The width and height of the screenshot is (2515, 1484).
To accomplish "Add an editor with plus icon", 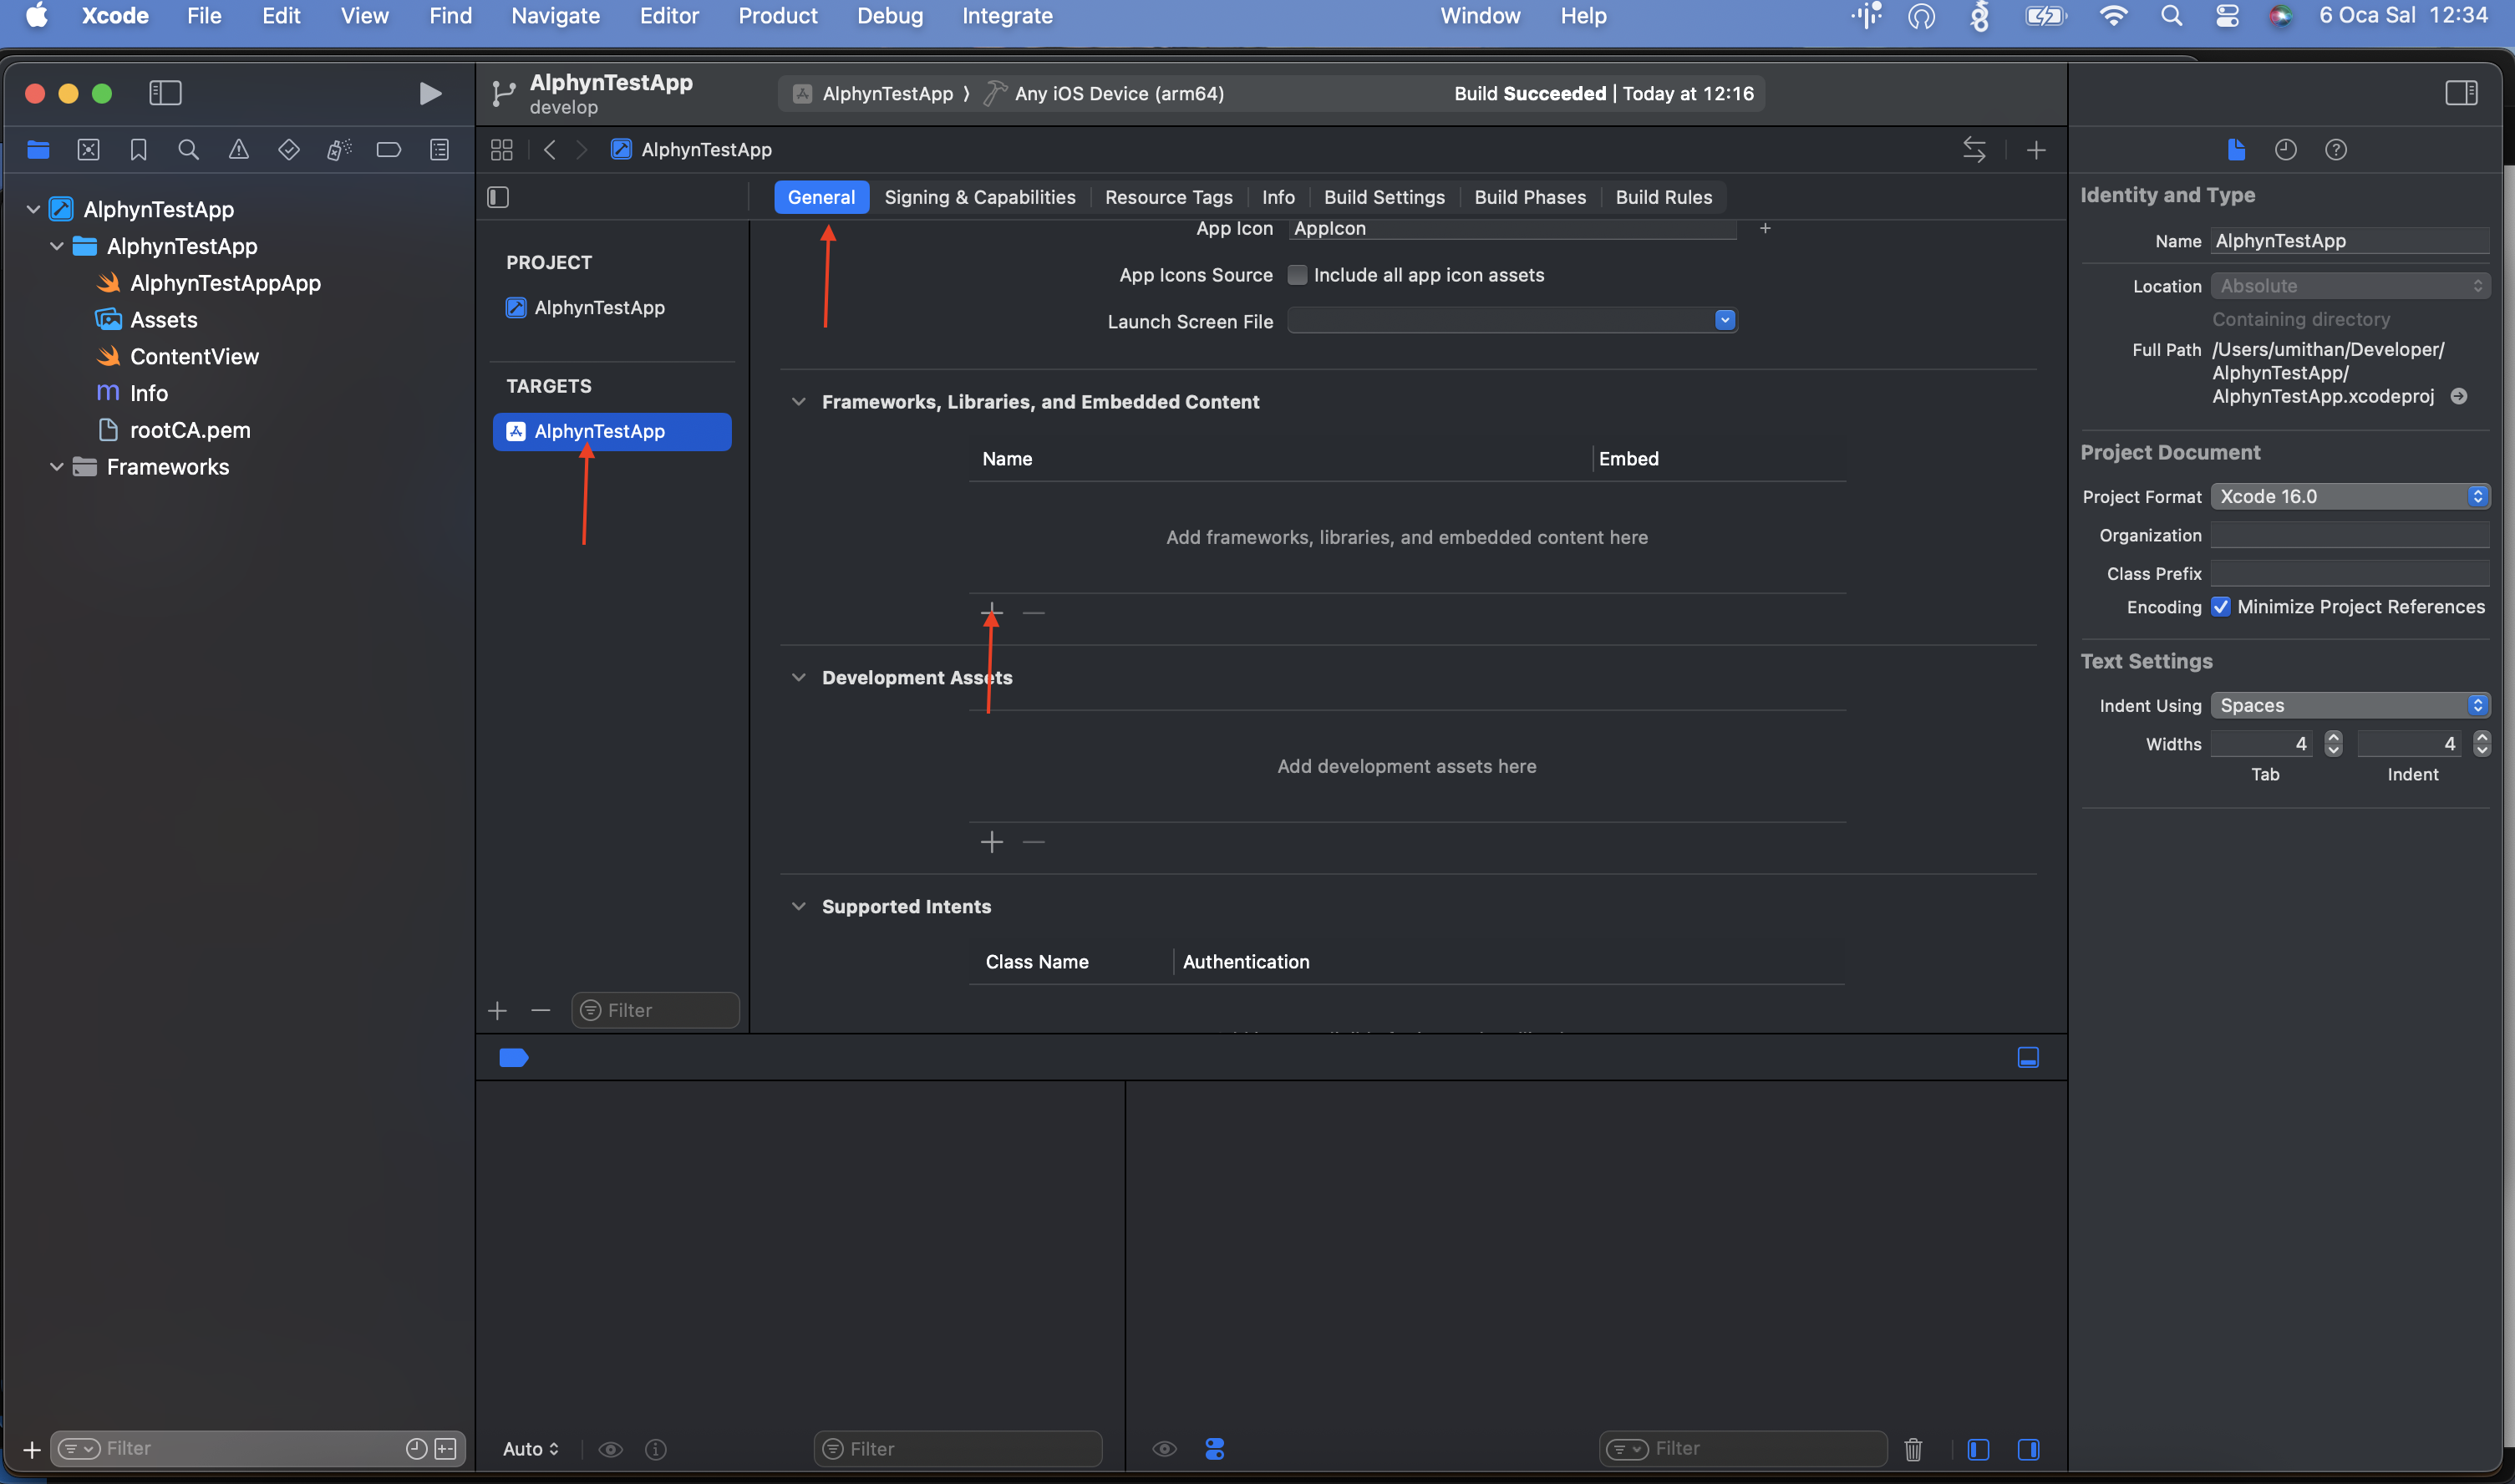I will coord(2036,150).
